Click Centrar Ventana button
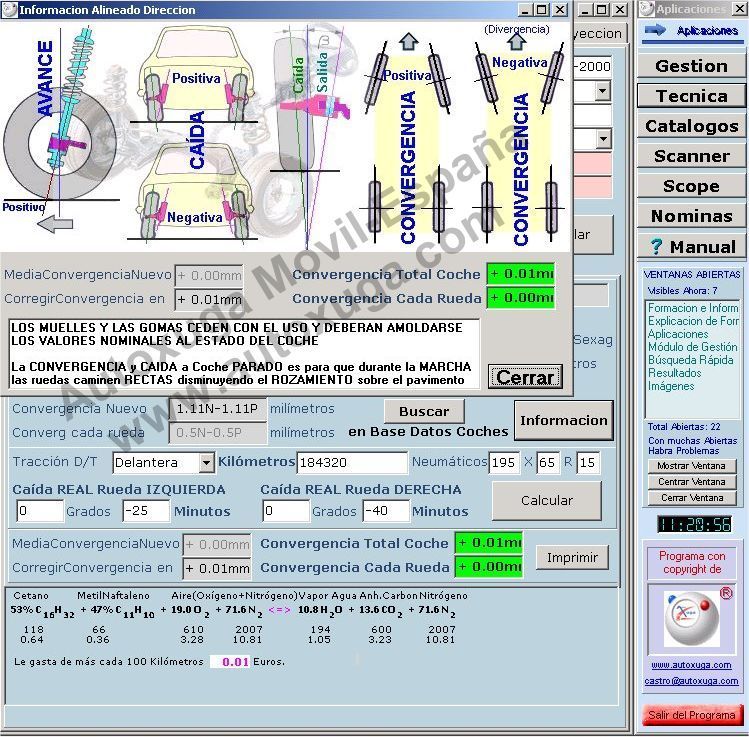 click(x=692, y=482)
